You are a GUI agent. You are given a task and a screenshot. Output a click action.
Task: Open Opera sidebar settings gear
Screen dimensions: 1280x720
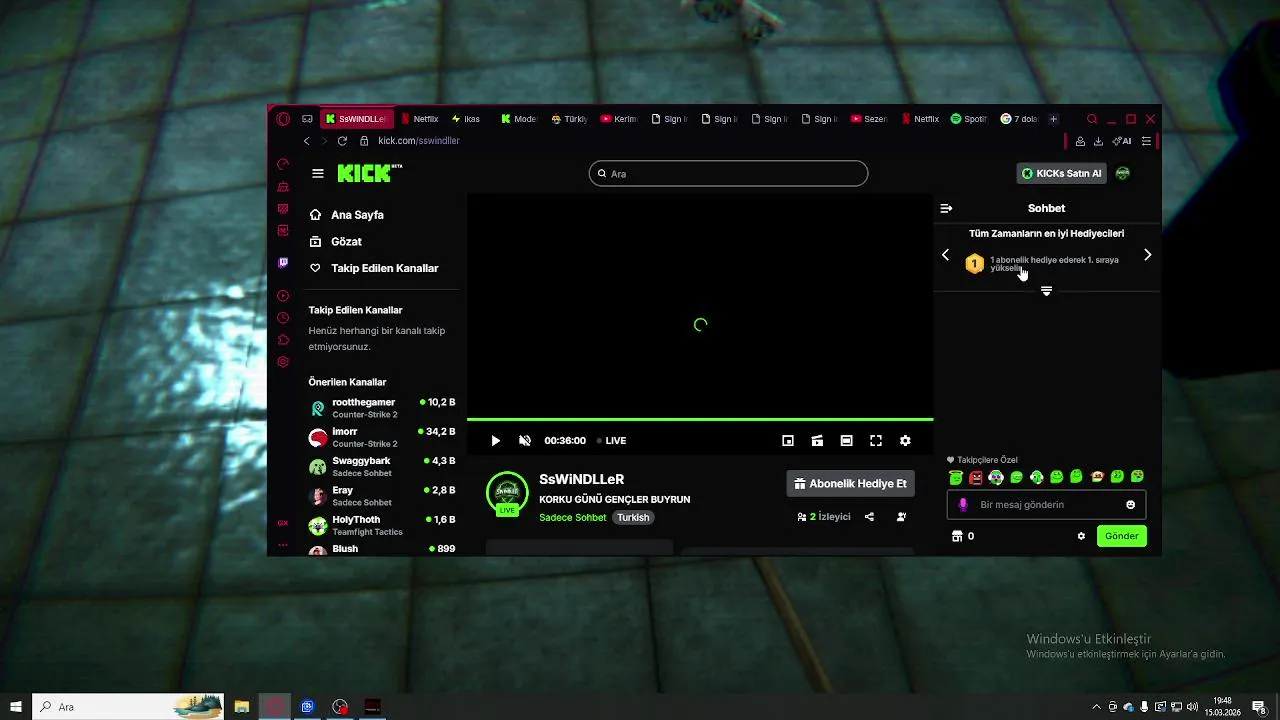pyautogui.click(x=283, y=362)
